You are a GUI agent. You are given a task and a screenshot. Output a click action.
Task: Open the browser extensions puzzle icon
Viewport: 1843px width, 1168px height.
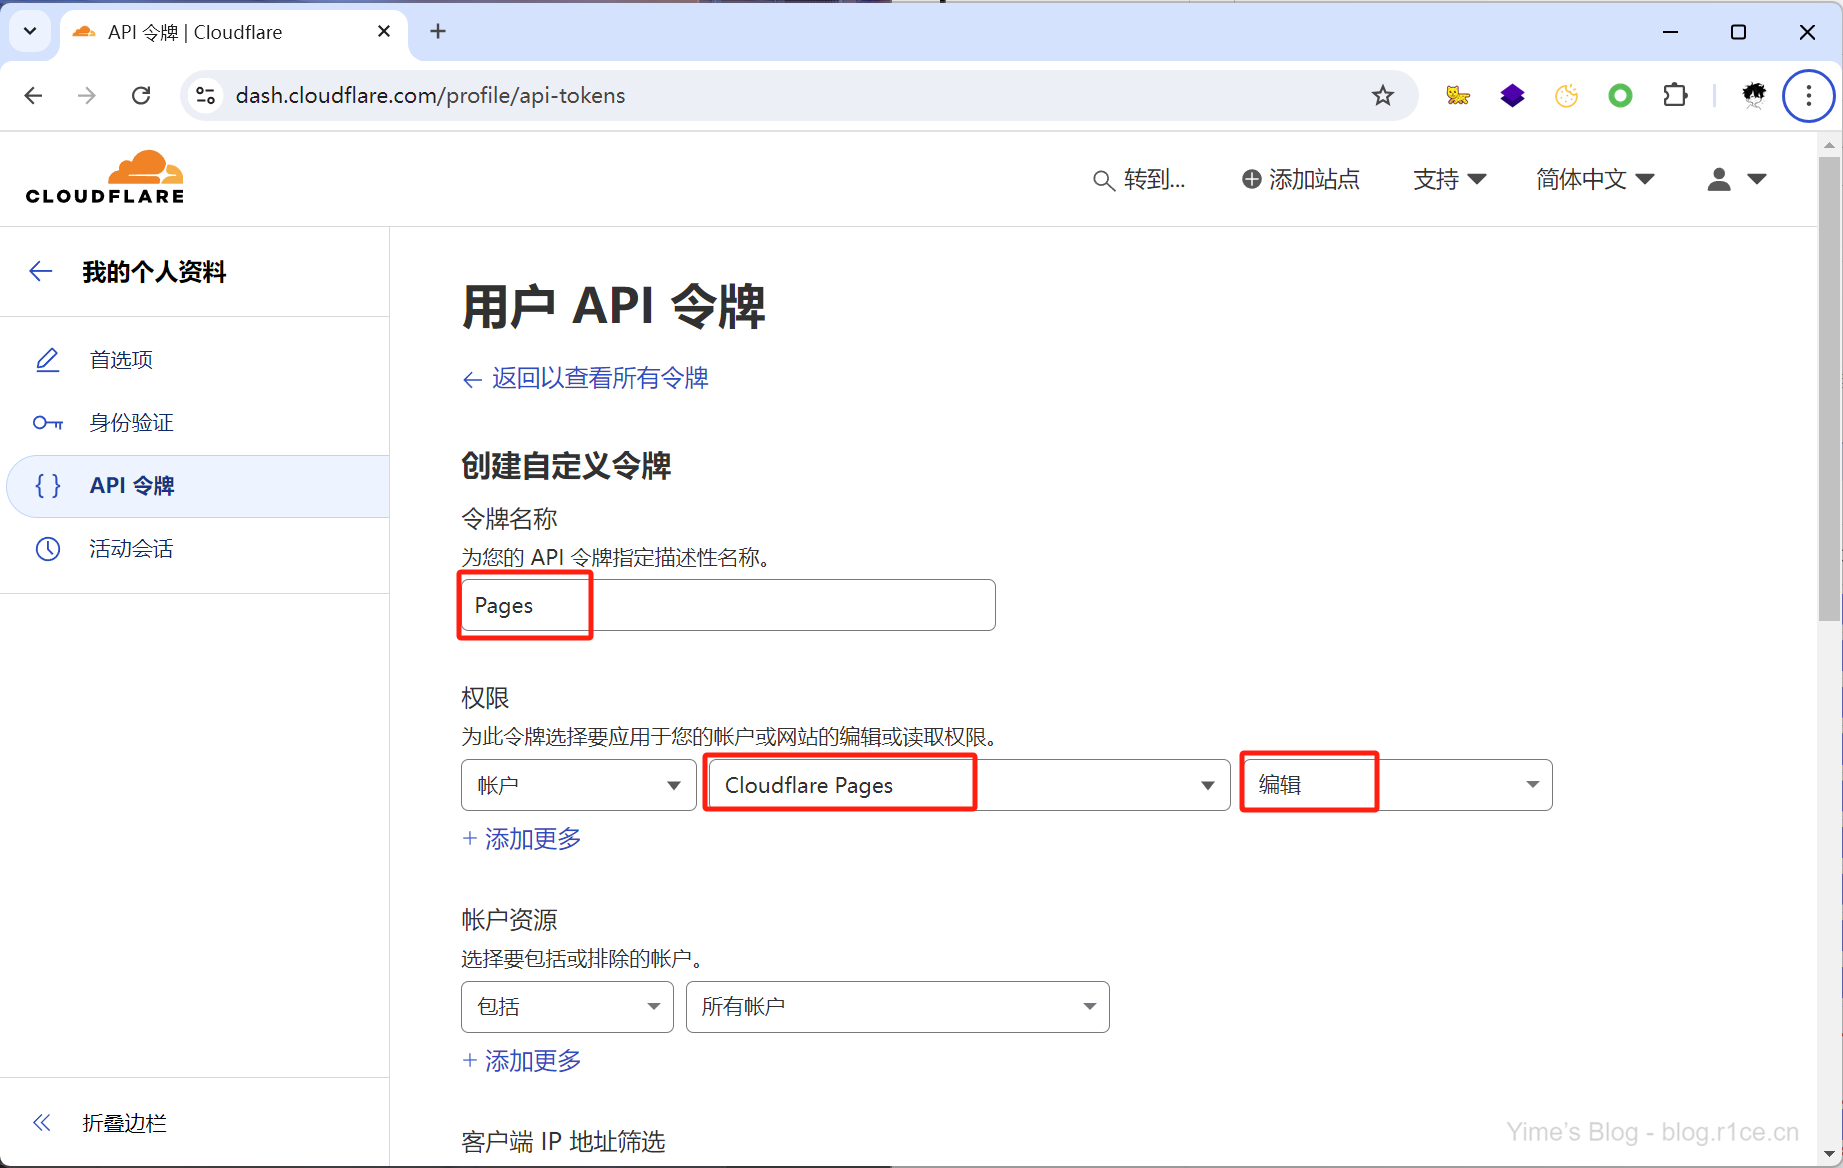[1674, 95]
